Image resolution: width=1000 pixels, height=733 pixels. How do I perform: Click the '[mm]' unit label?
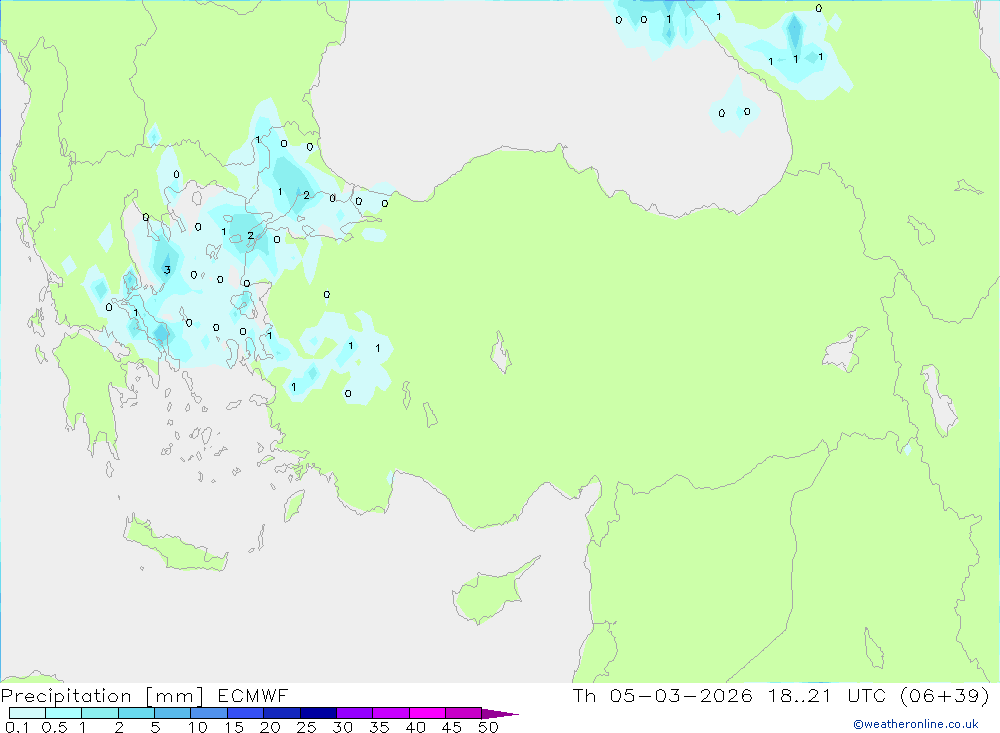tap(175, 696)
